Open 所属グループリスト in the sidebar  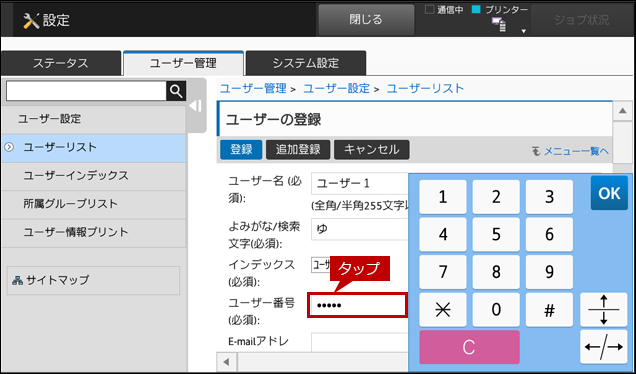click(94, 204)
